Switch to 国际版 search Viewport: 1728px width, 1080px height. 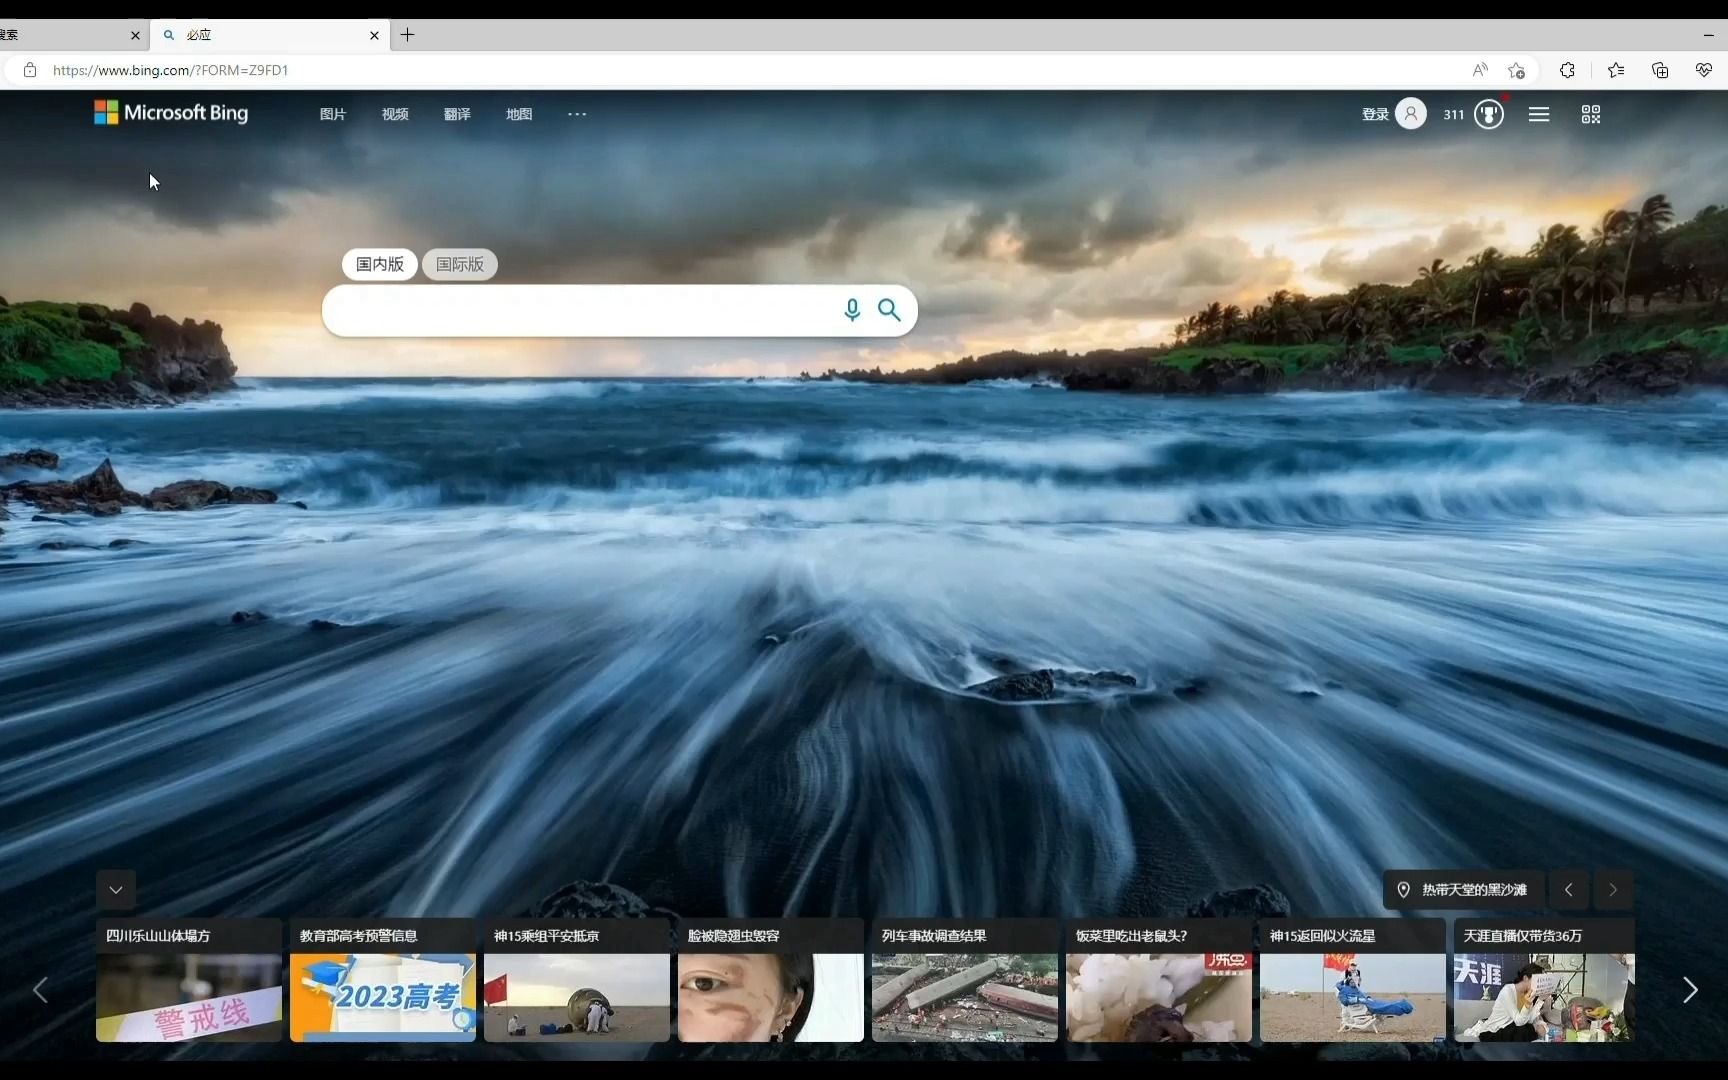click(x=460, y=264)
